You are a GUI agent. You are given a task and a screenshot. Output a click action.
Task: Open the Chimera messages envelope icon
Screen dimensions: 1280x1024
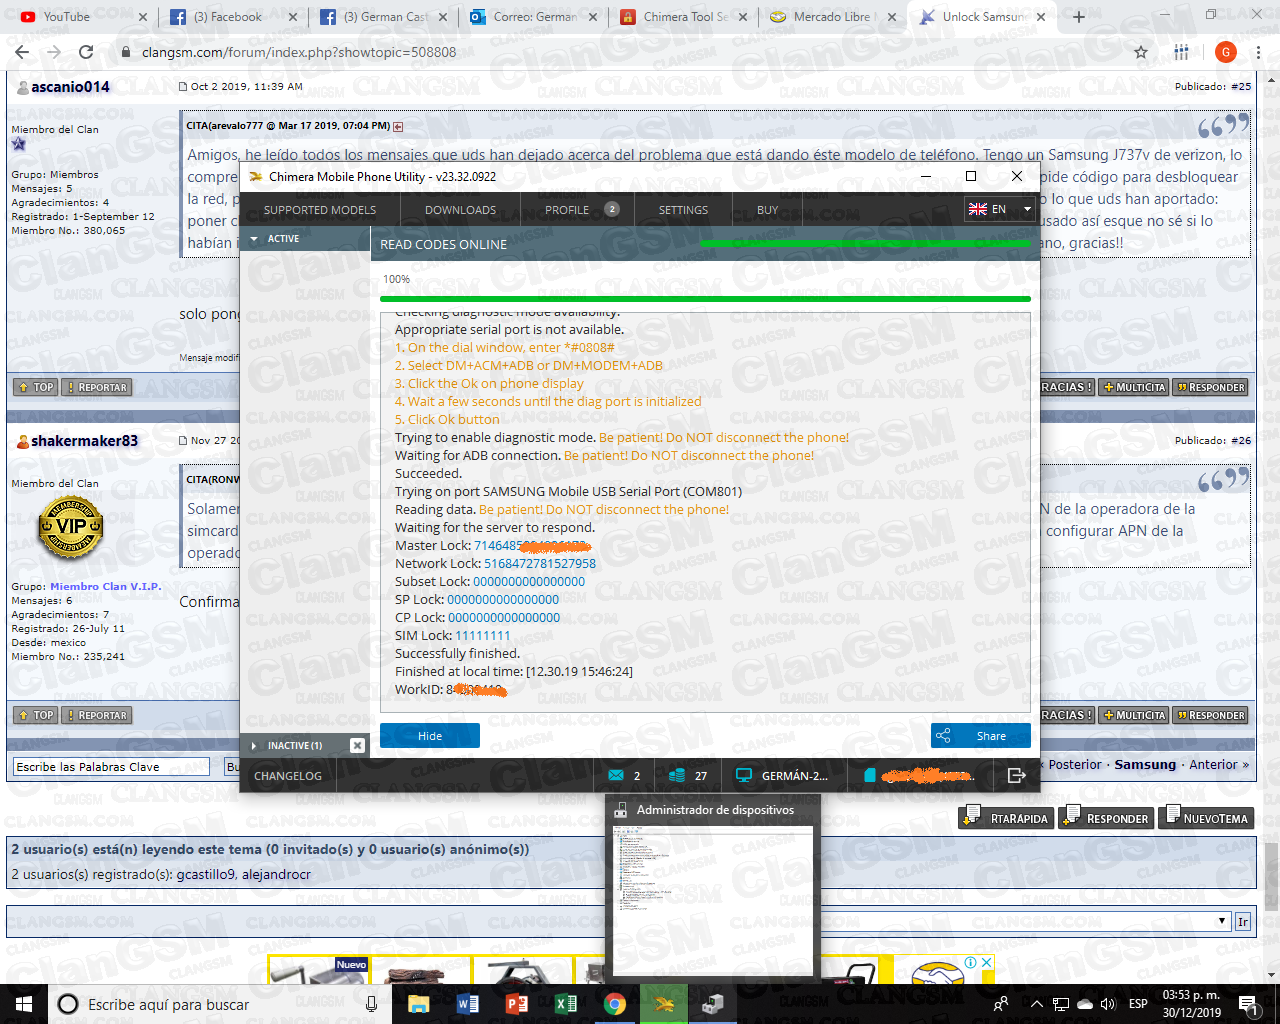click(615, 775)
